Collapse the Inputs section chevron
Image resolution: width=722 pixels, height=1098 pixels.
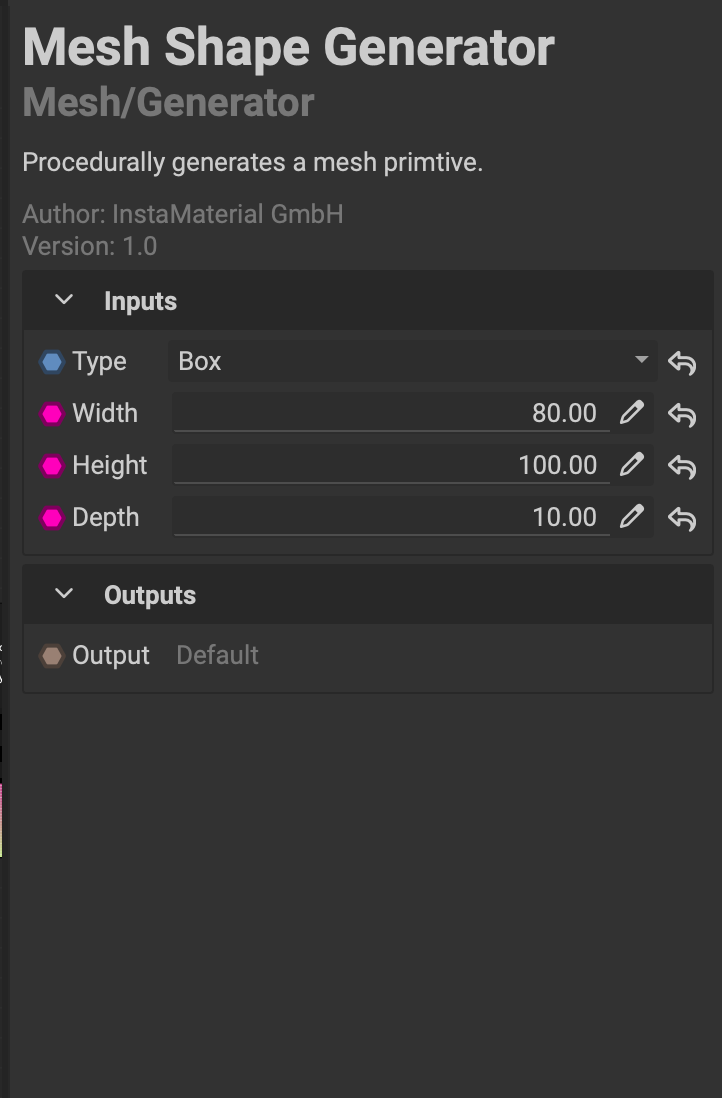64,300
